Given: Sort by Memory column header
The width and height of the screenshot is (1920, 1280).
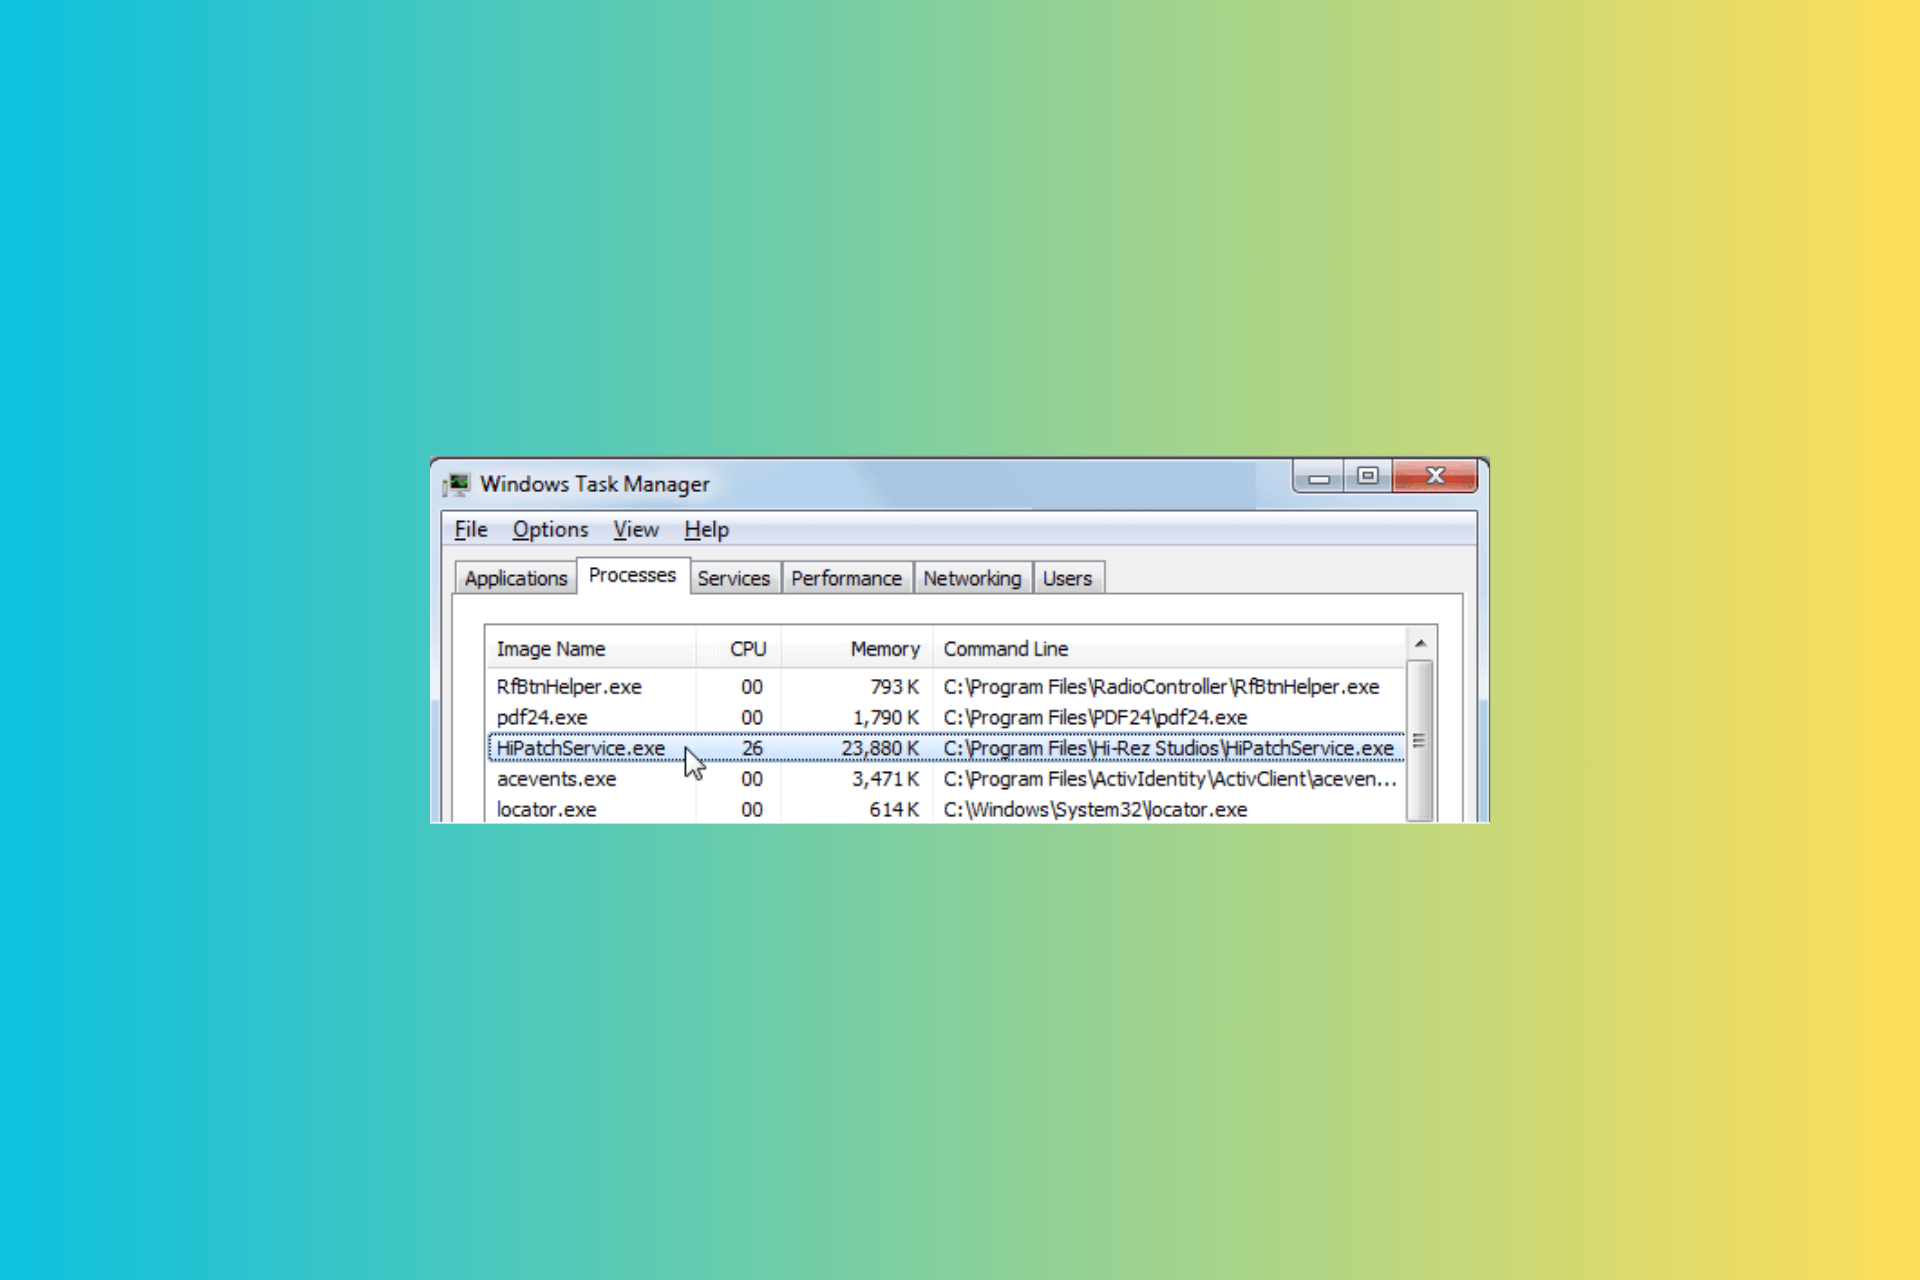Looking at the screenshot, I should click(857, 649).
